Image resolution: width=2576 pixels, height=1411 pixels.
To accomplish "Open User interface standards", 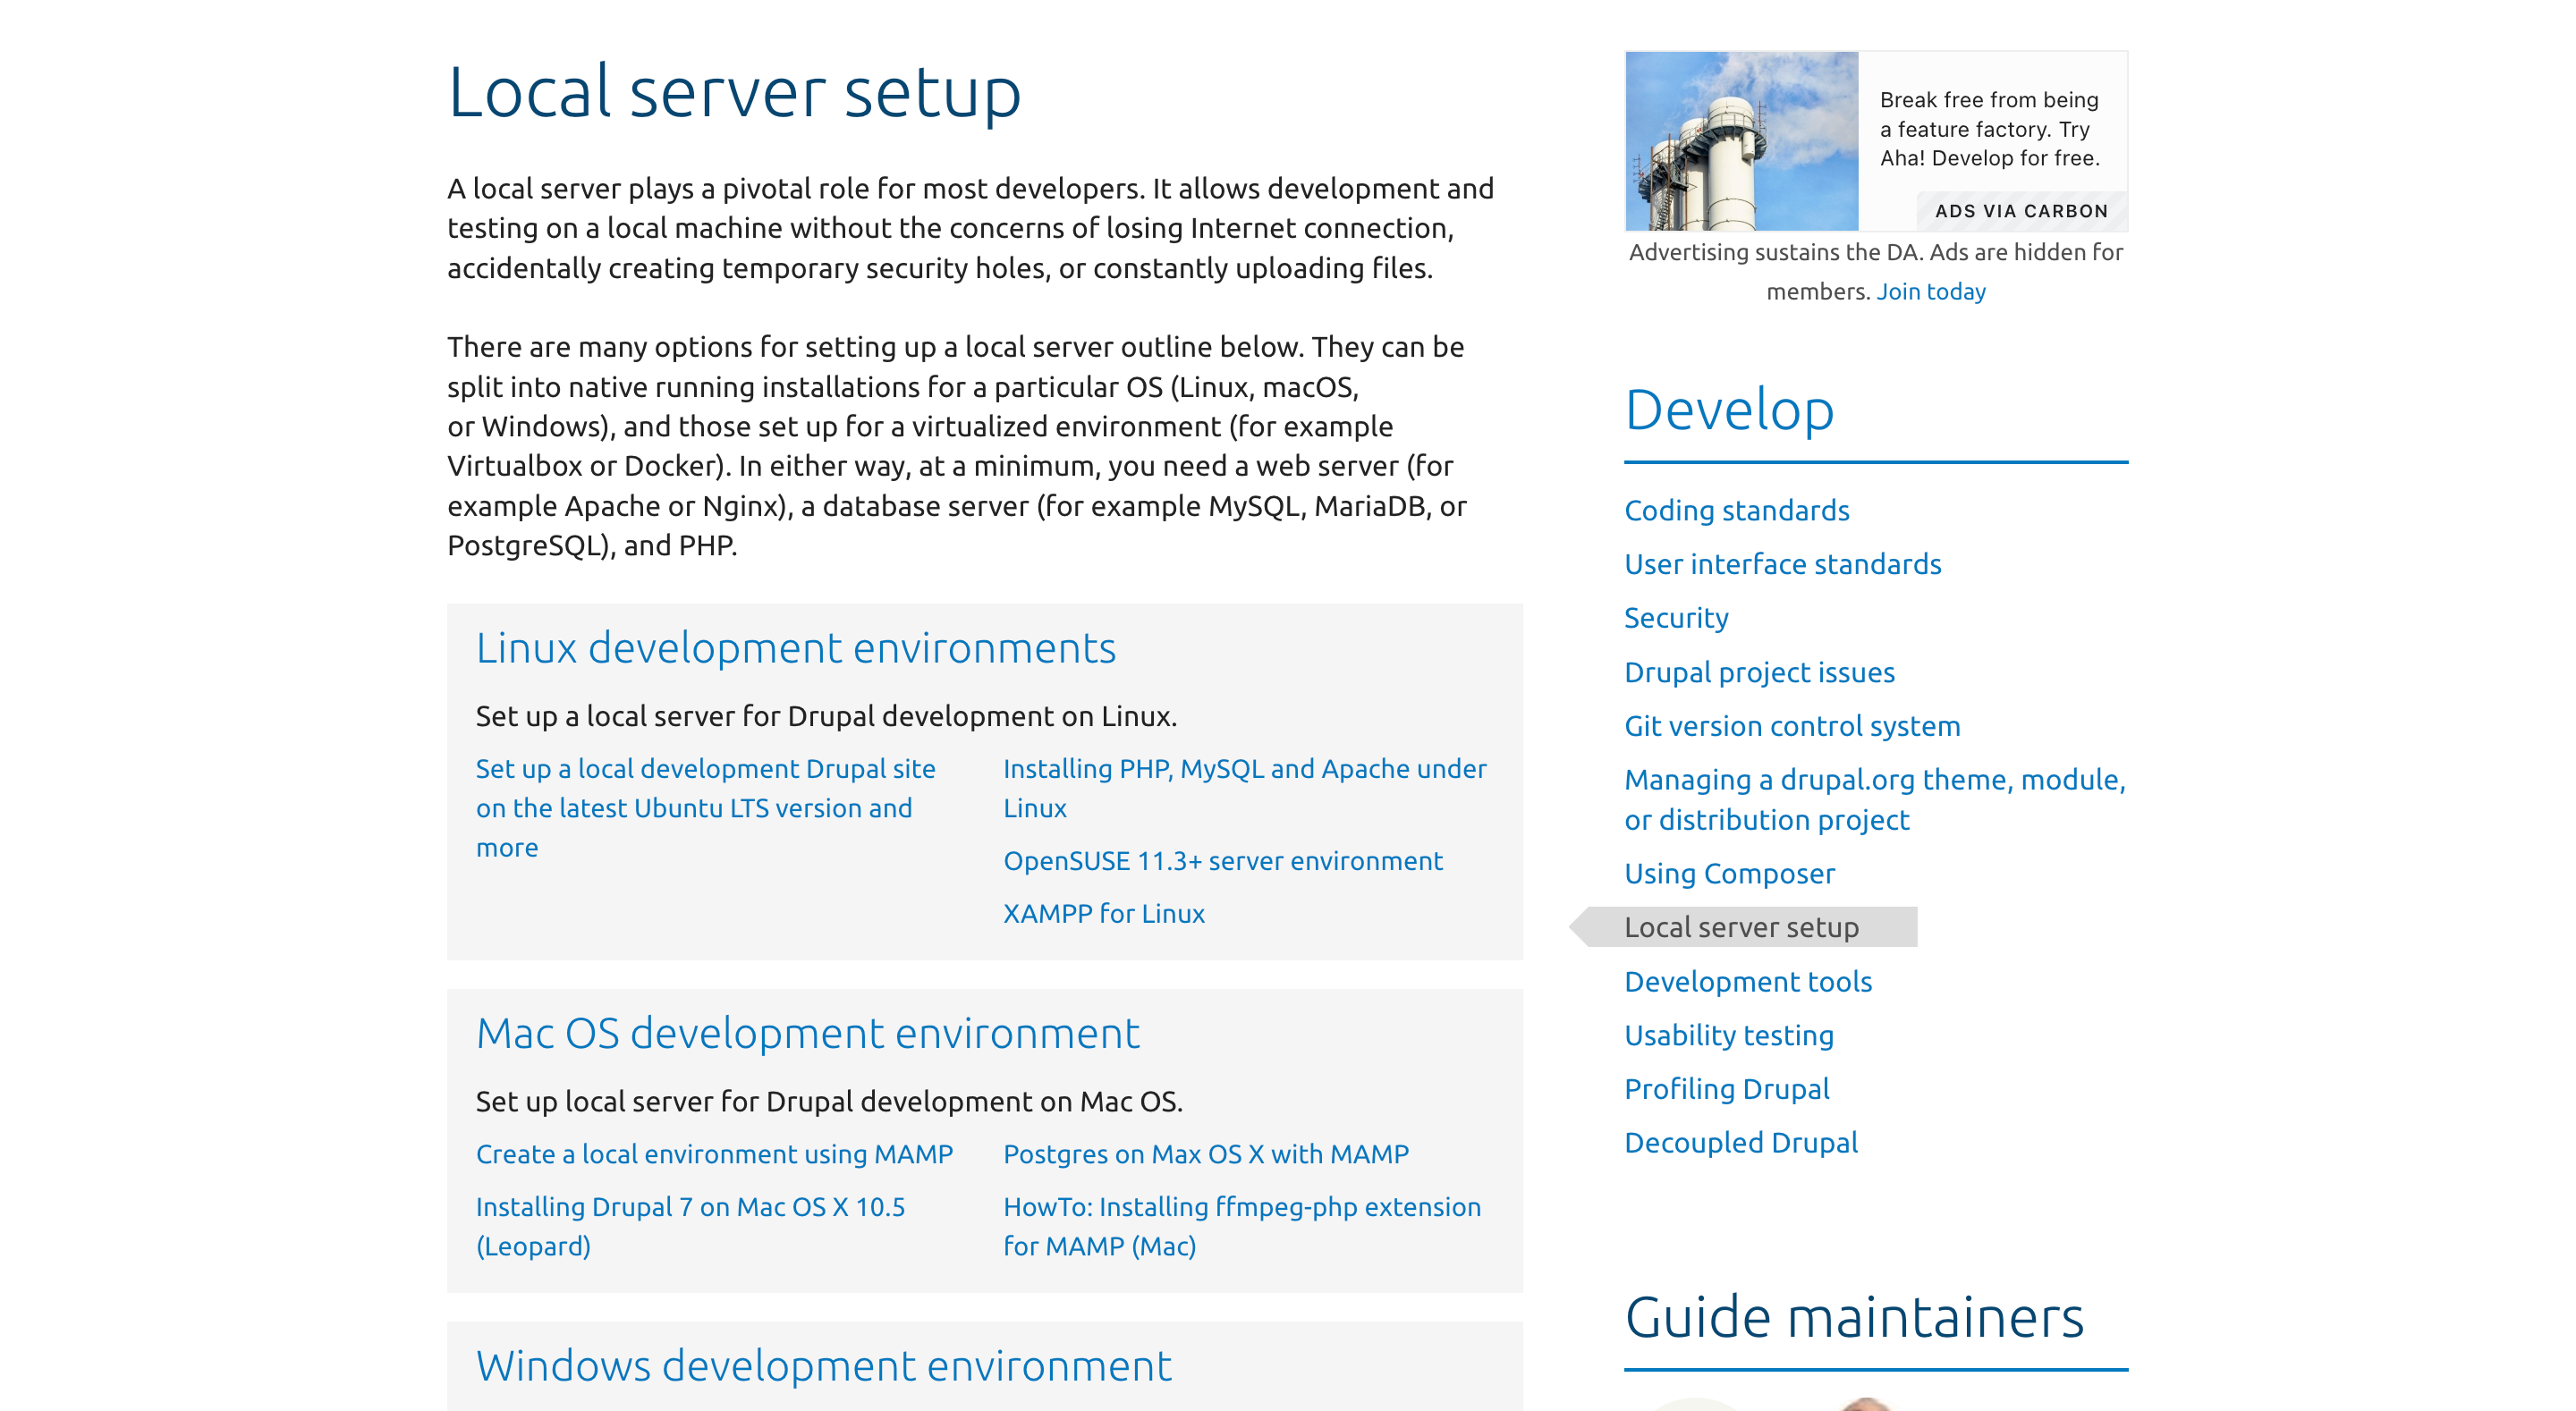I will [1782, 564].
